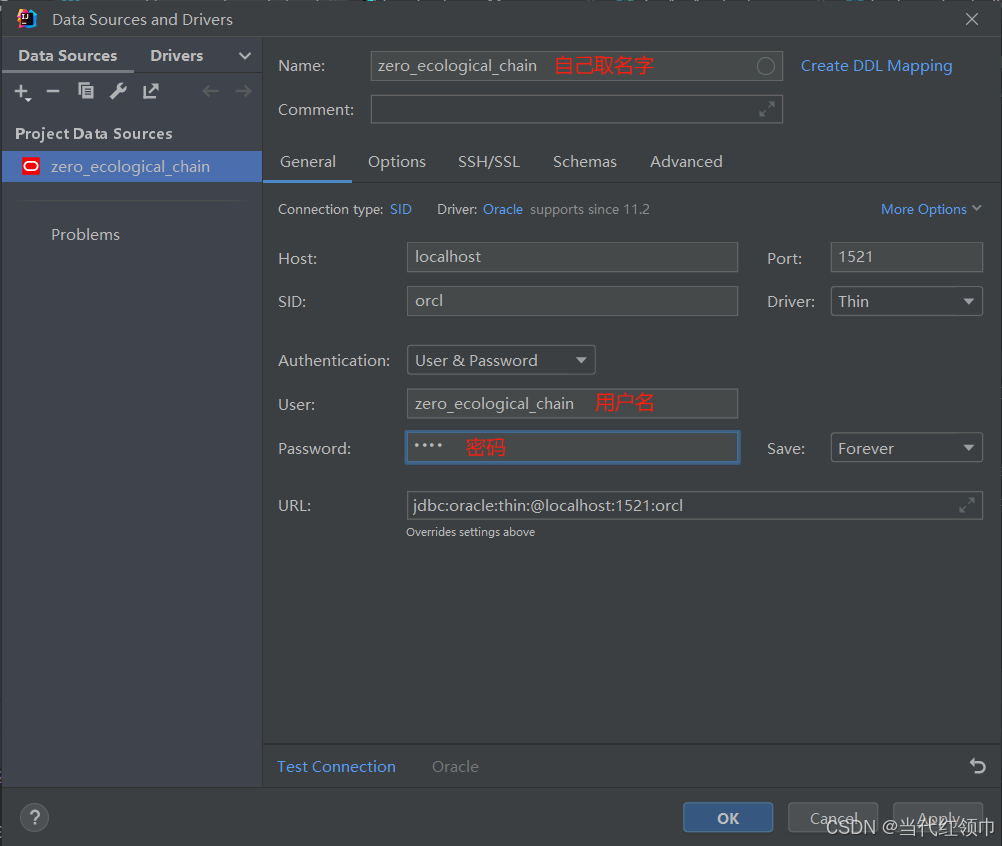Screen dimensions: 1002x846
Task: Open the Problems item in sidebar
Action: 85,235
